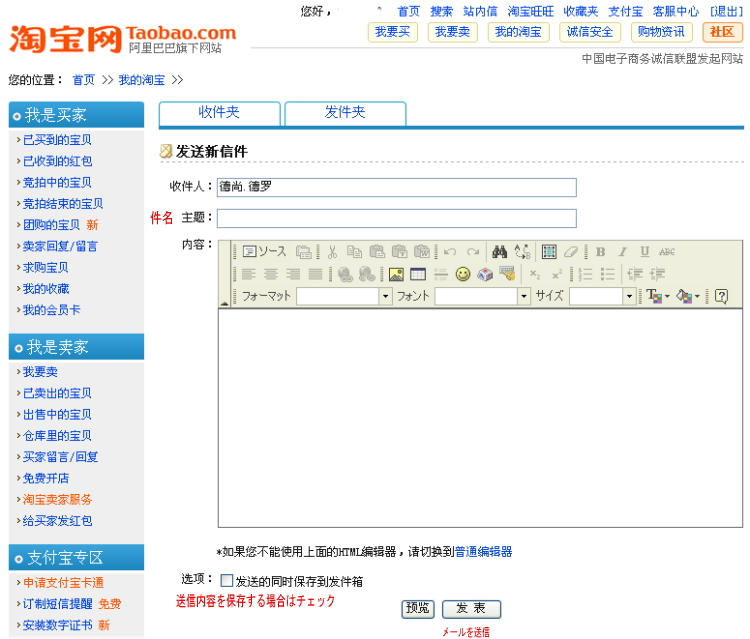
Task: Insert a horizontal line in the editor
Action: [x=440, y=274]
